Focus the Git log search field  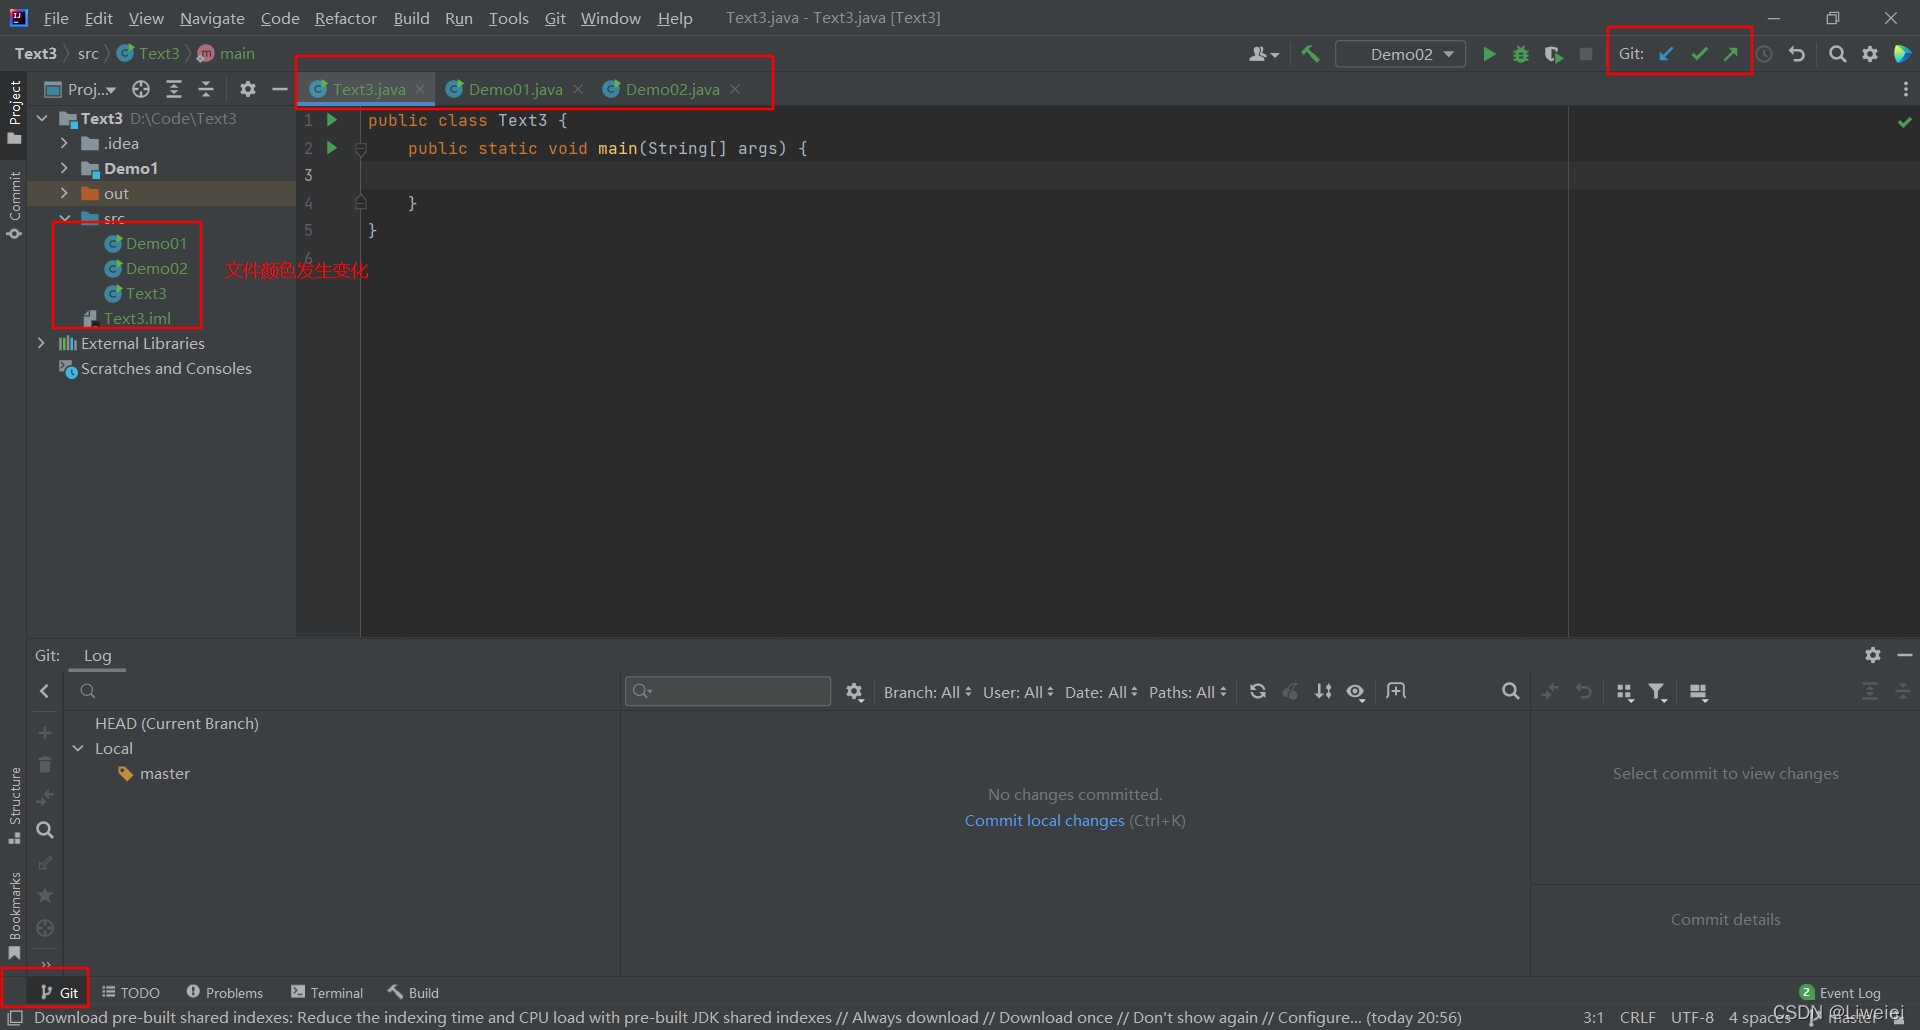point(728,691)
